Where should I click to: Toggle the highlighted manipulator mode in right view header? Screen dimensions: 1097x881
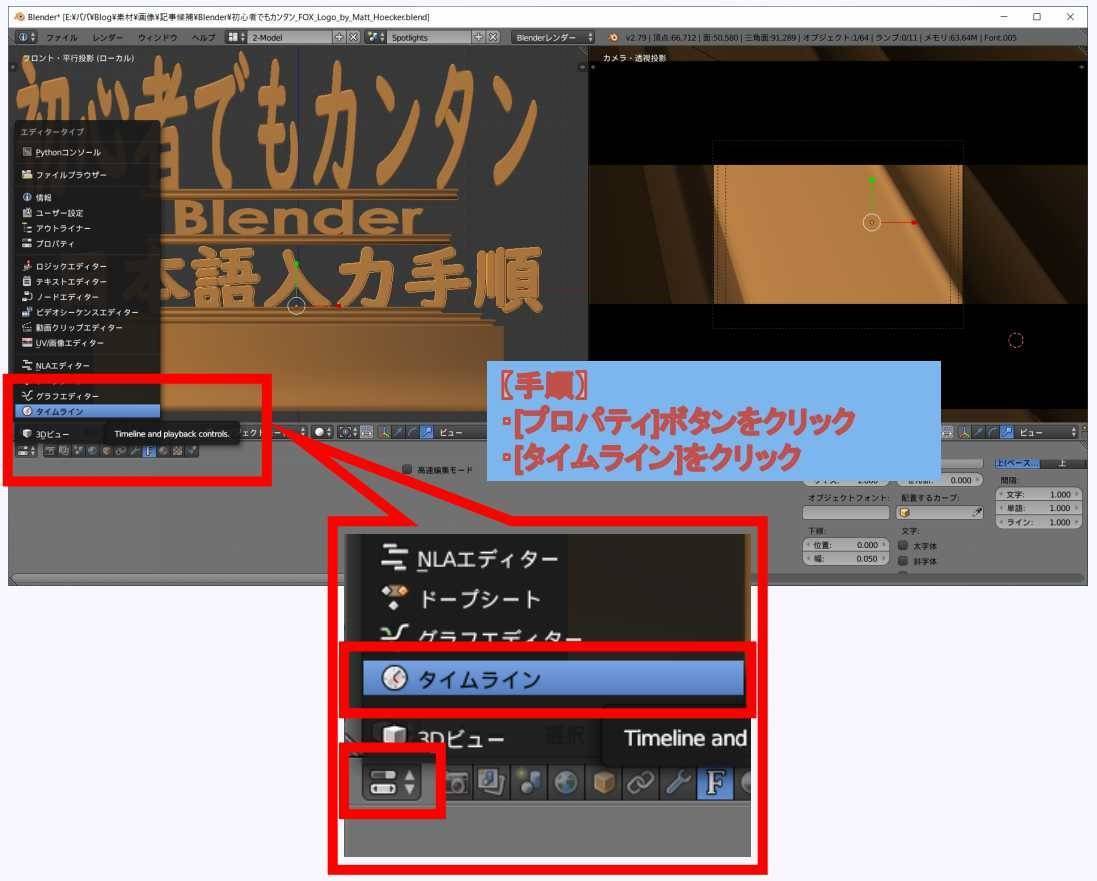coord(1007,432)
